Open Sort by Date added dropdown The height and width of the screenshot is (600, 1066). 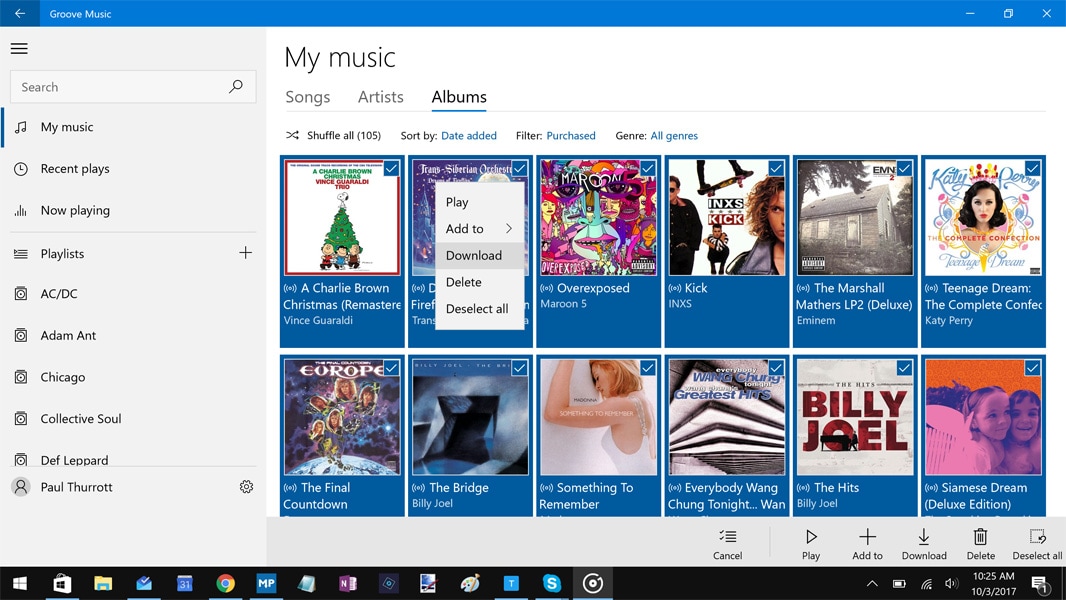tap(468, 135)
